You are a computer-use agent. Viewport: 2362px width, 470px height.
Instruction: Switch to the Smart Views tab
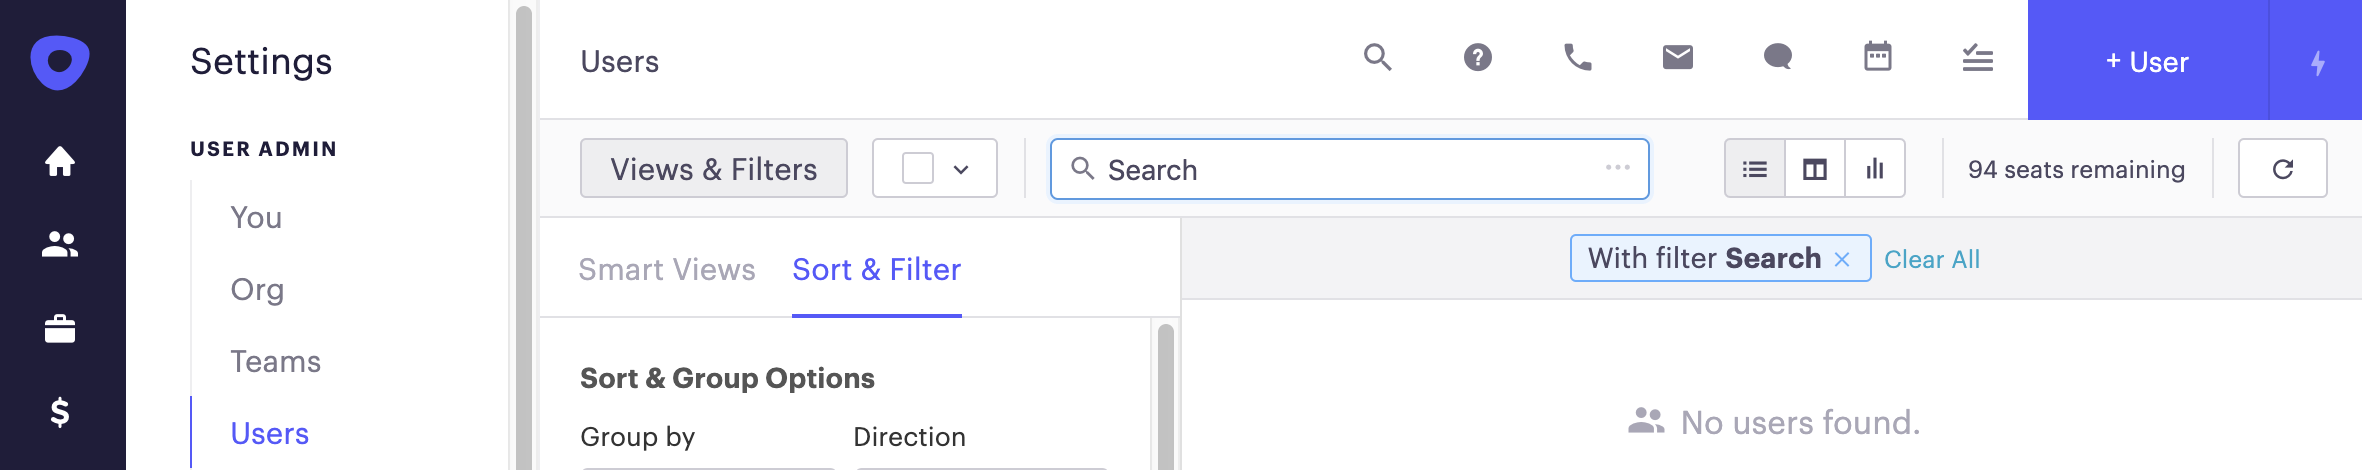point(667,270)
